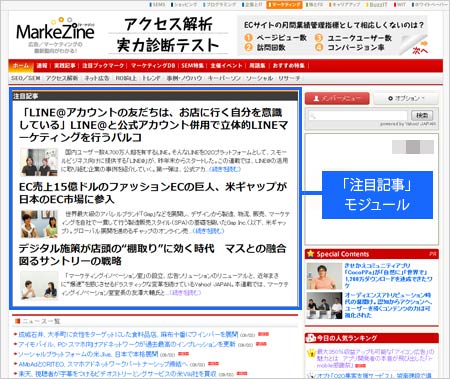Open the EC売上15億ドル ギャップ headline article
This screenshot has width=450, height=379.
(153, 193)
